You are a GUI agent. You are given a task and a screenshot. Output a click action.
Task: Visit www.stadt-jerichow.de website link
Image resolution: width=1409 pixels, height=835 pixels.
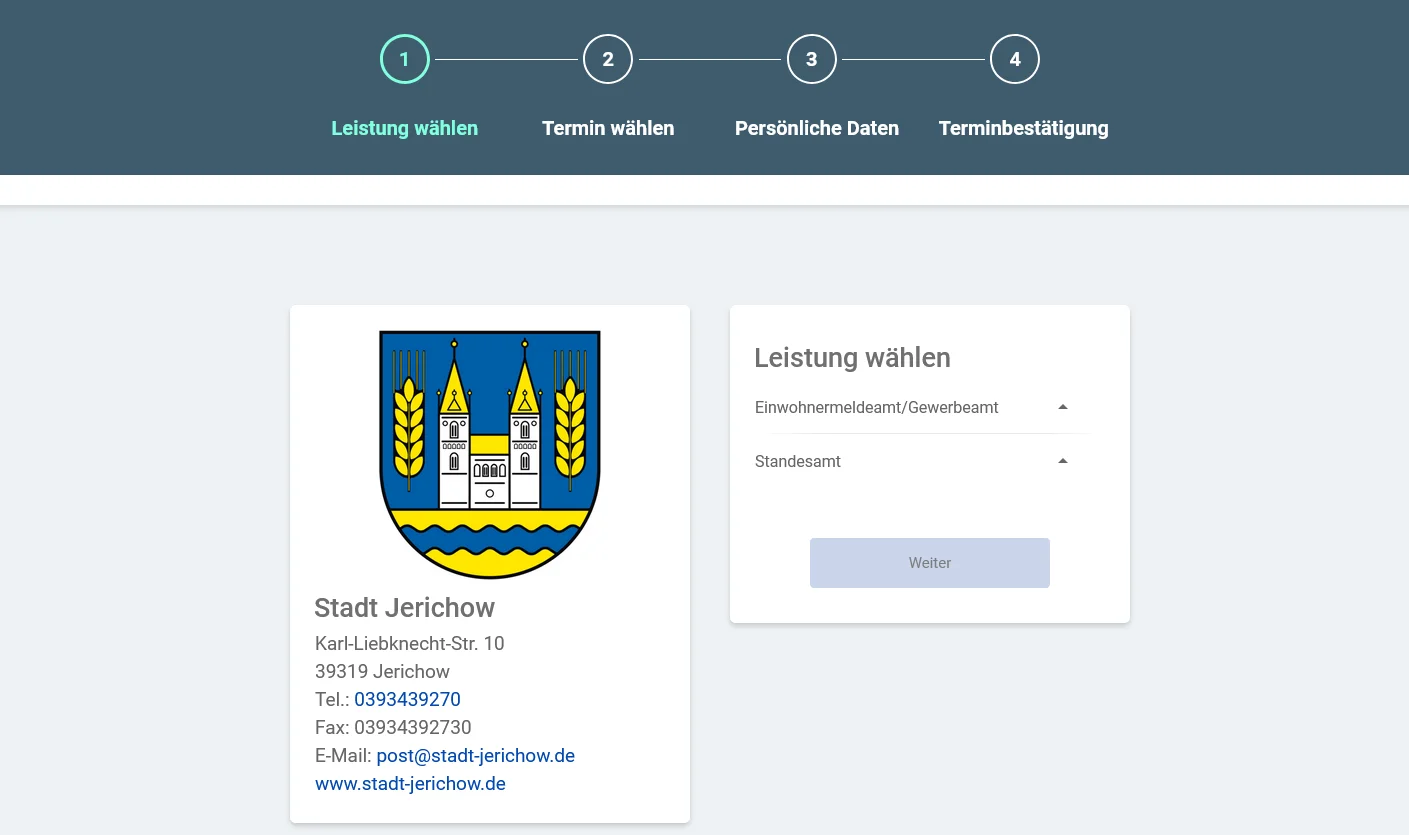click(x=410, y=783)
